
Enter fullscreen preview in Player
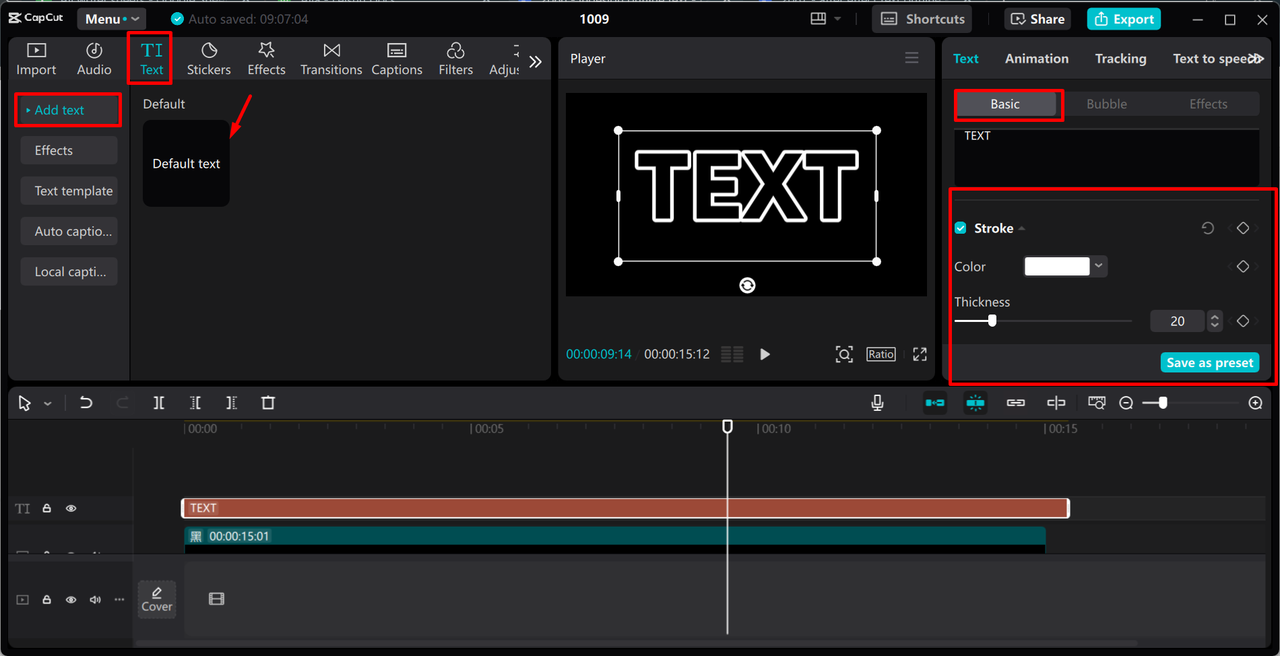point(920,354)
